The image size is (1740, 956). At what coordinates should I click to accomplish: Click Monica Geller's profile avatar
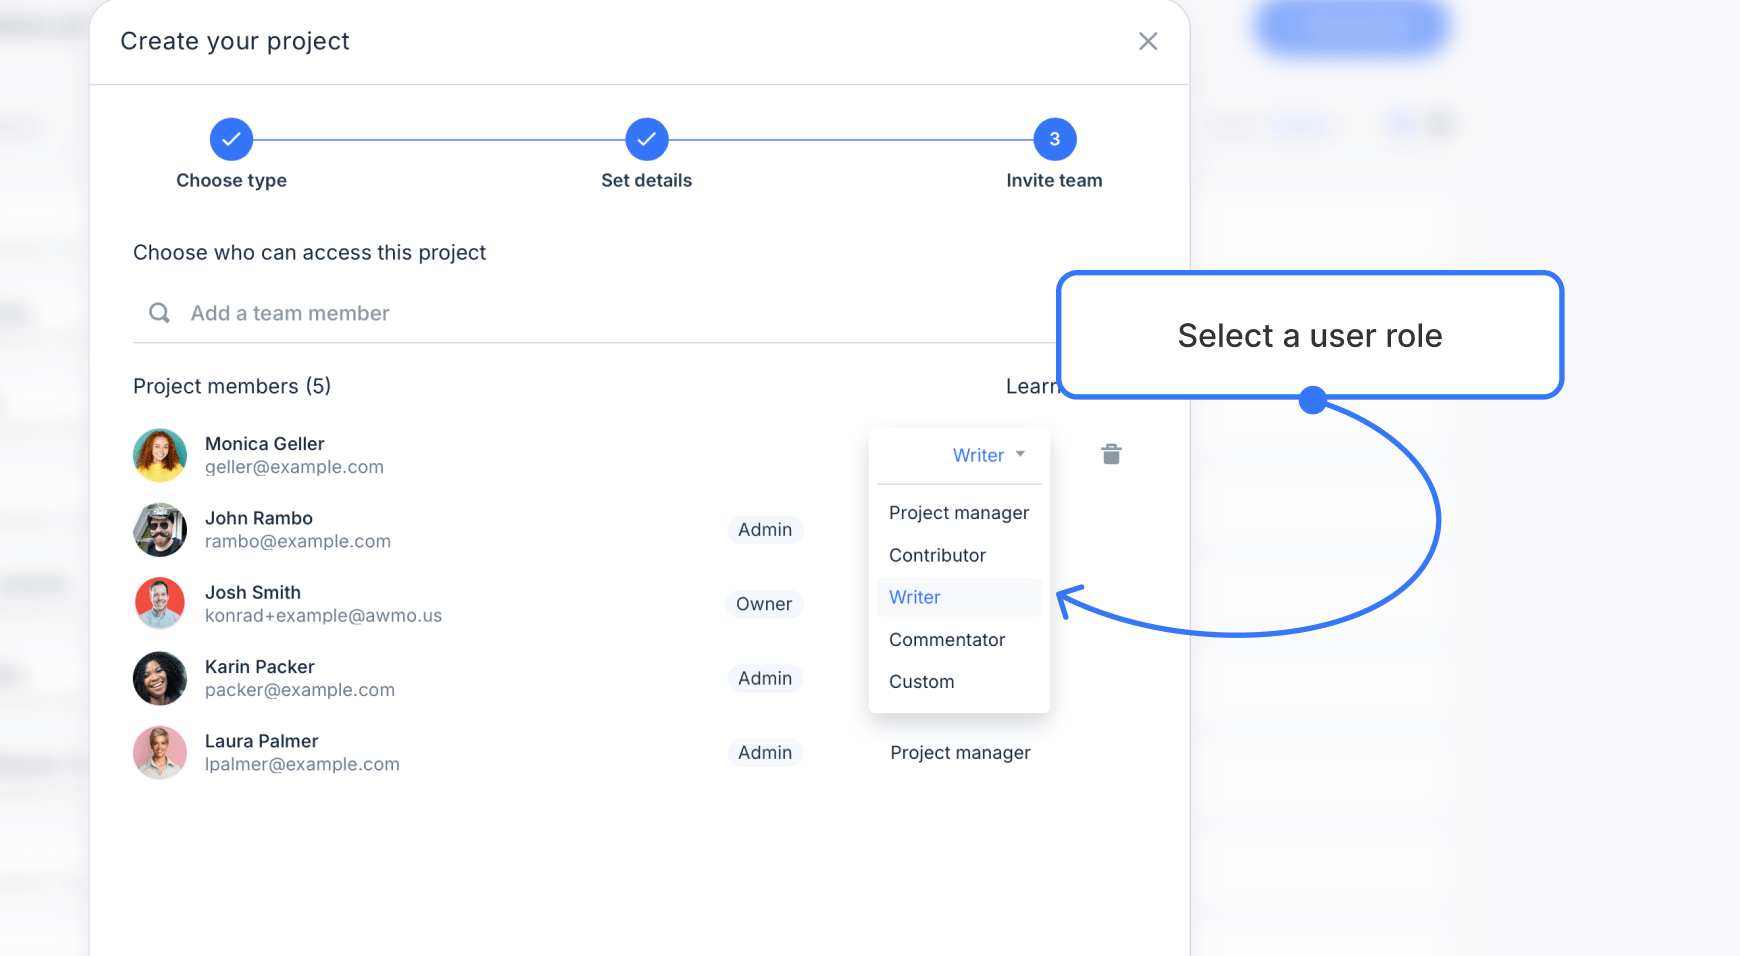pos(159,454)
